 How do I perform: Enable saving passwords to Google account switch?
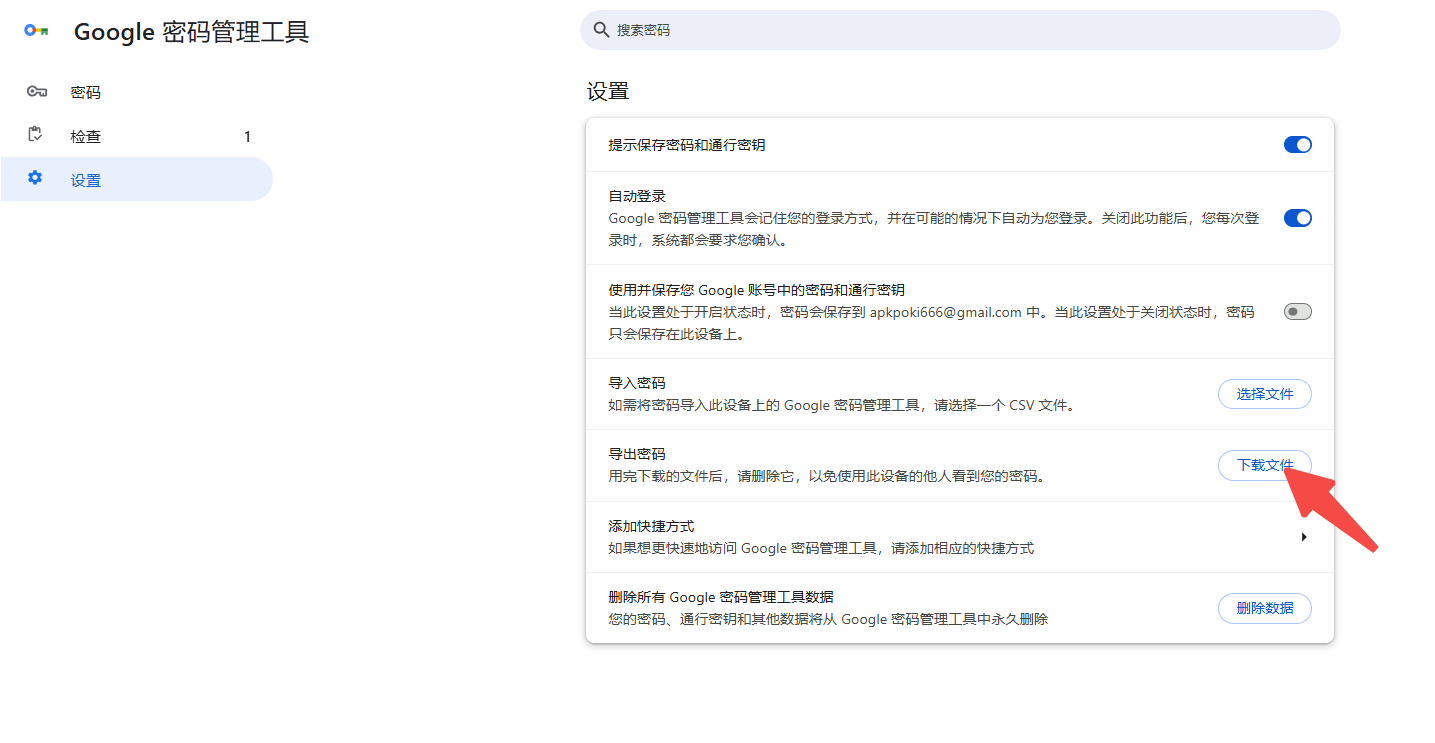coord(1297,312)
